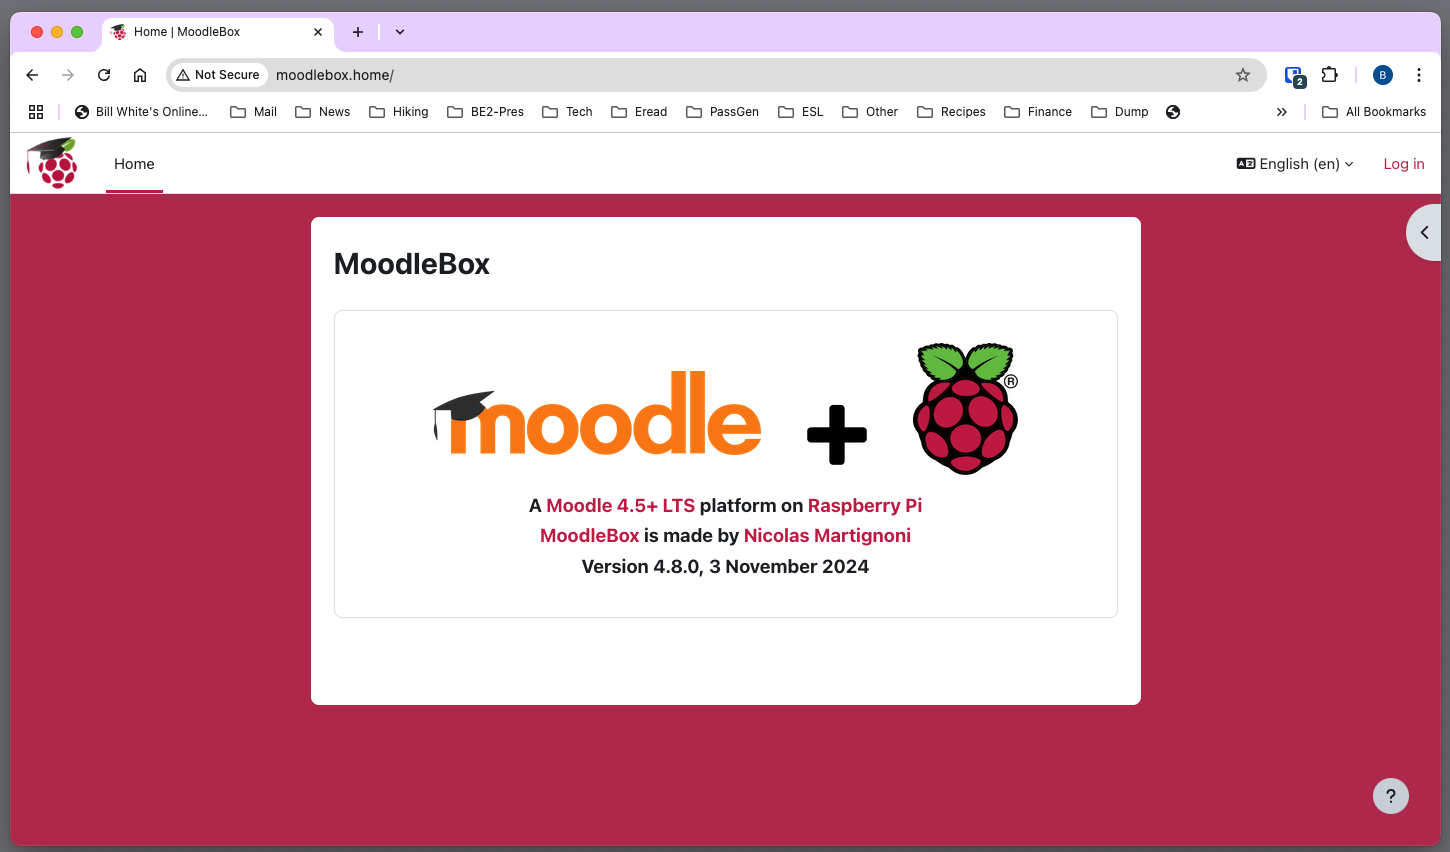Show more bookmarks with the double chevron

[x=1282, y=112]
